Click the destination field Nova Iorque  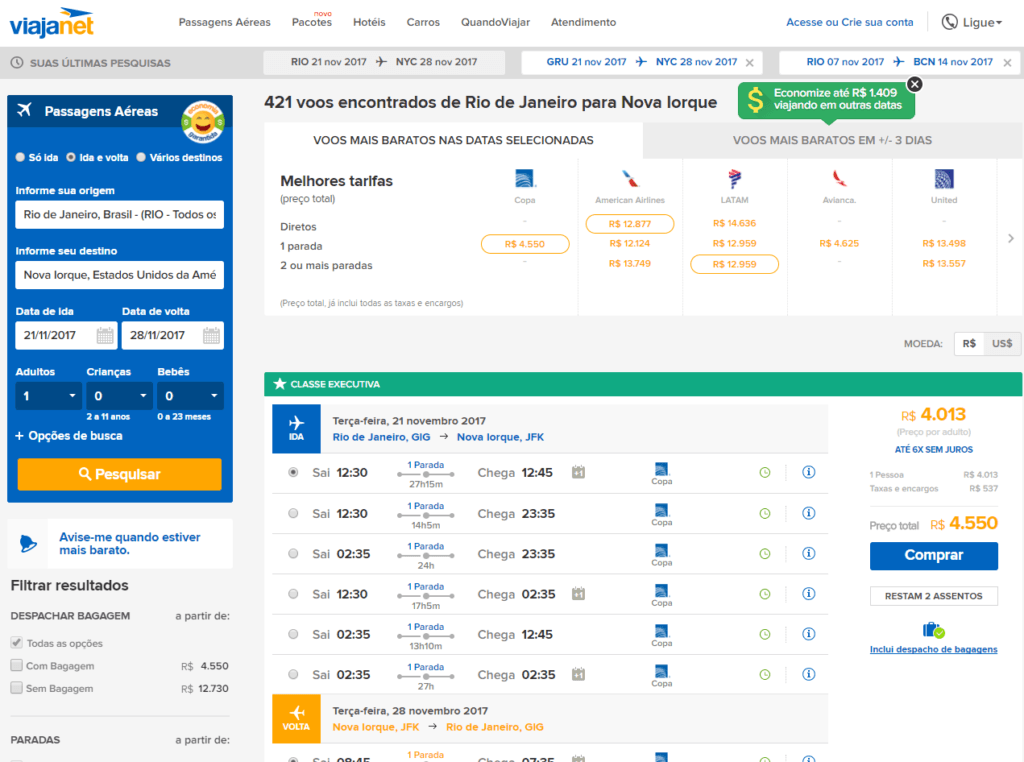coord(120,275)
